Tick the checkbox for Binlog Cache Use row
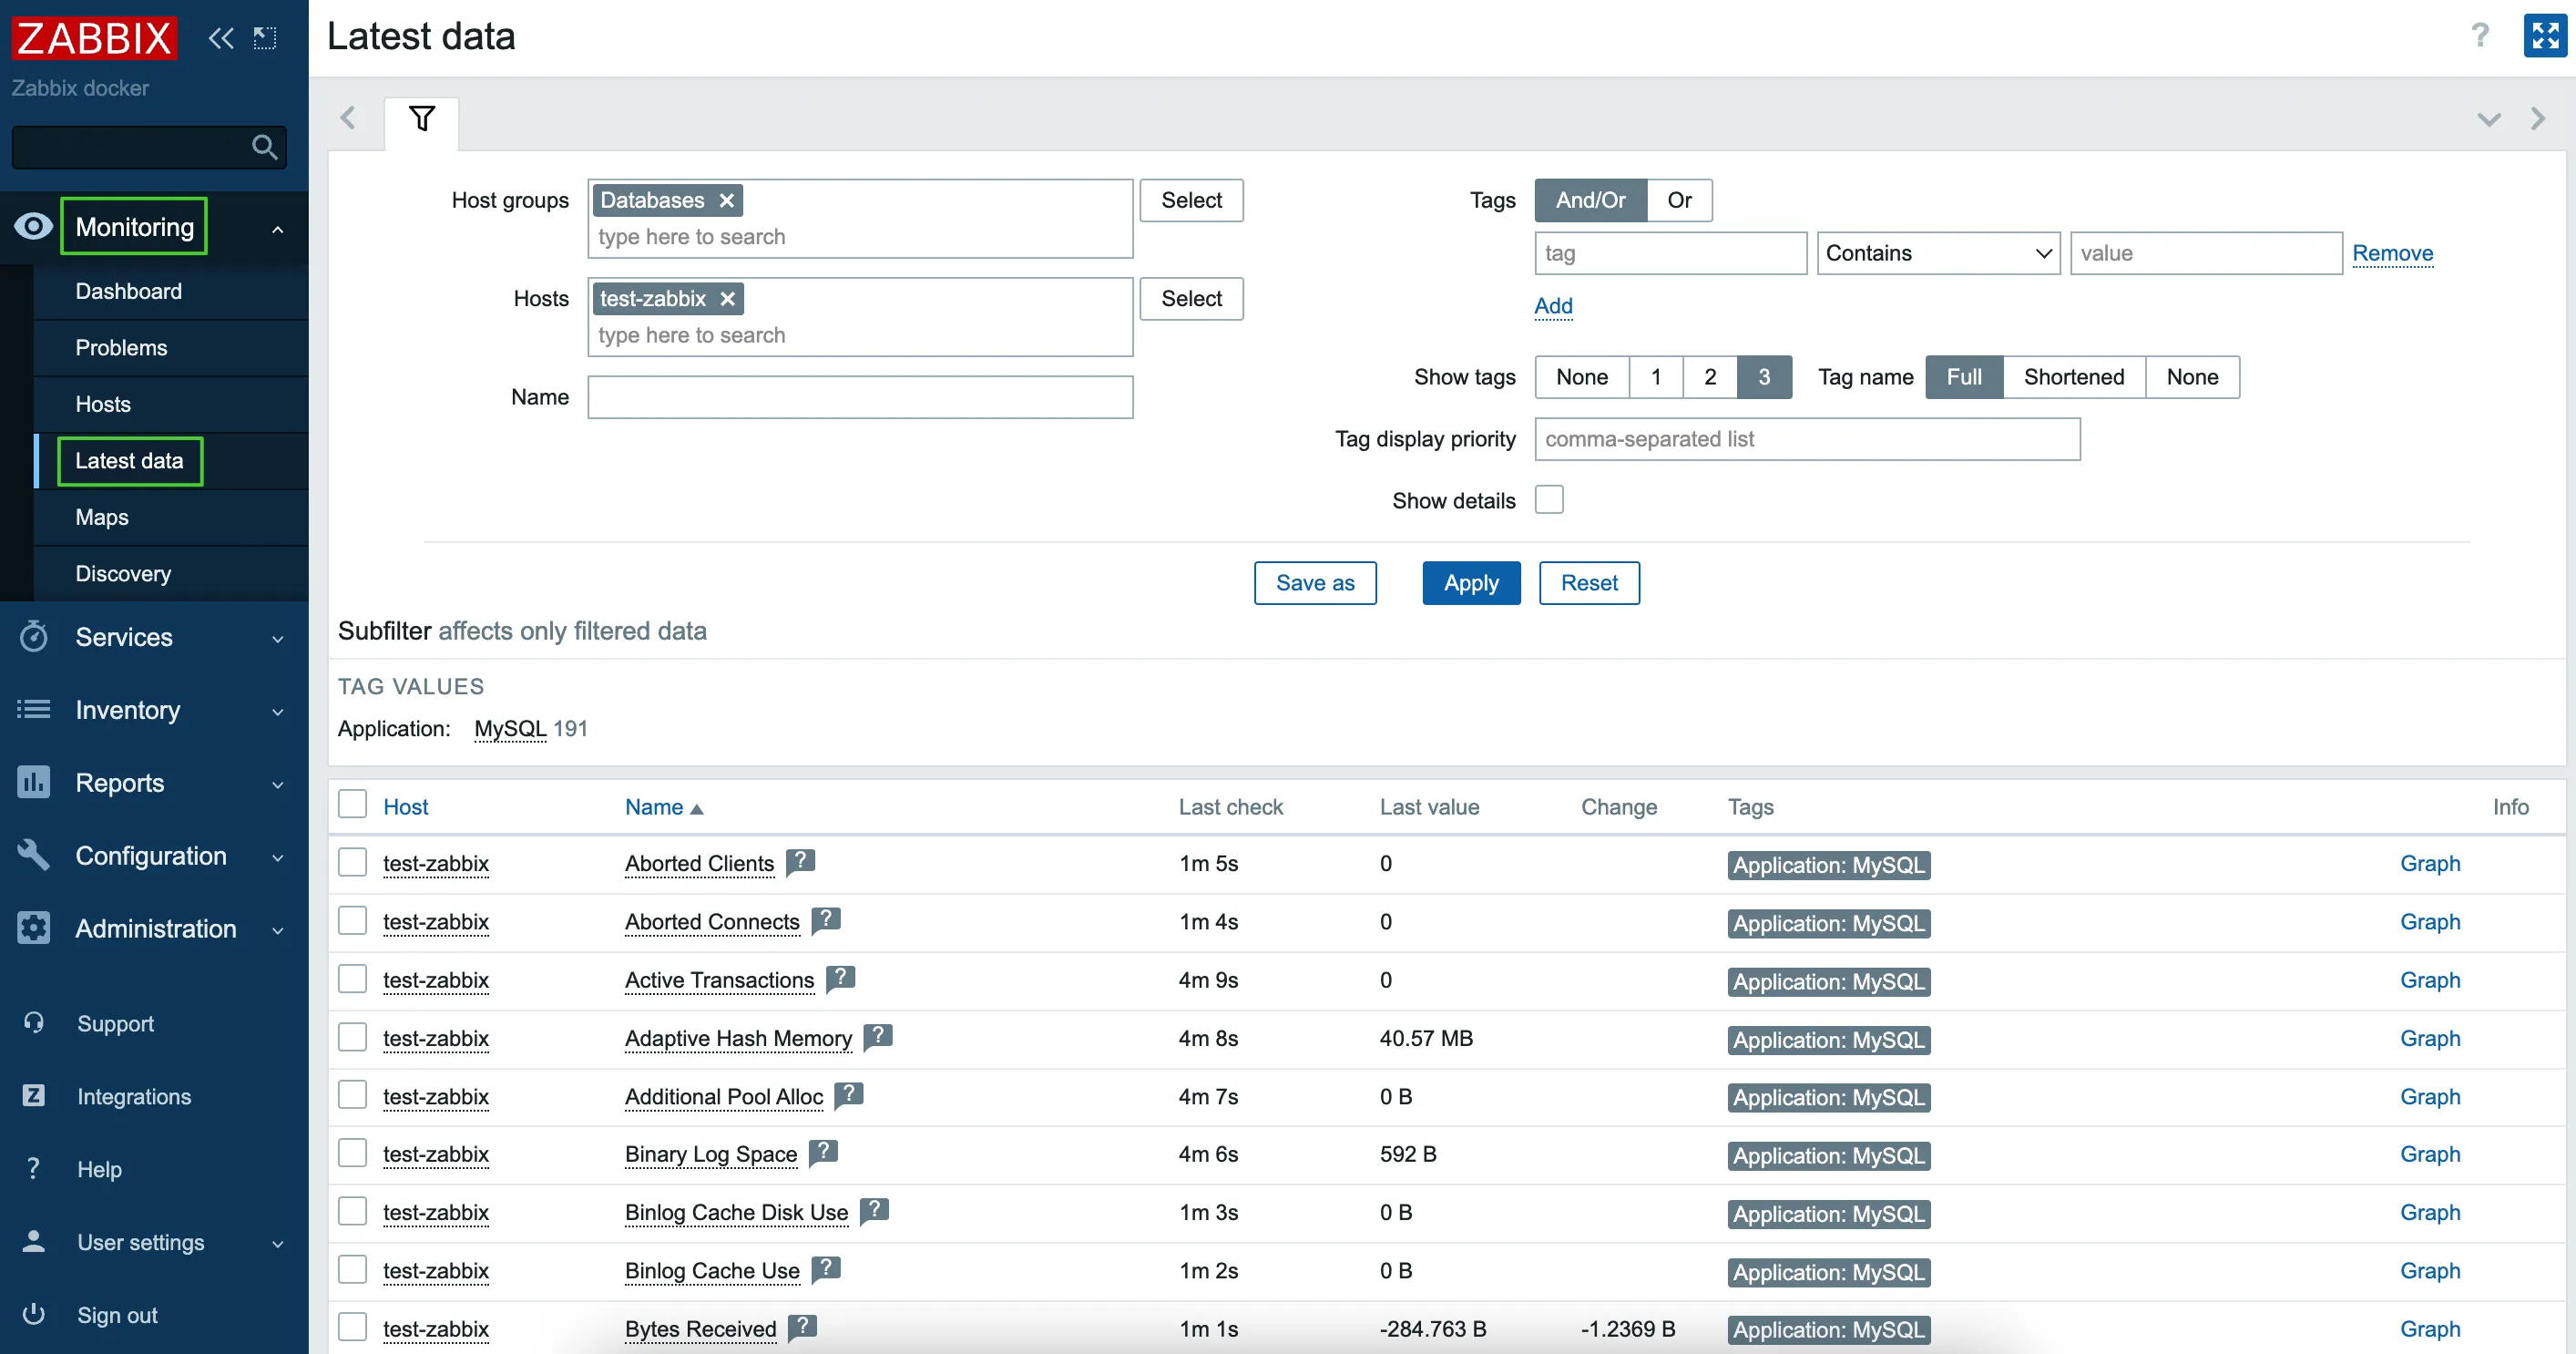Image resolution: width=2576 pixels, height=1354 pixels. [352, 1269]
